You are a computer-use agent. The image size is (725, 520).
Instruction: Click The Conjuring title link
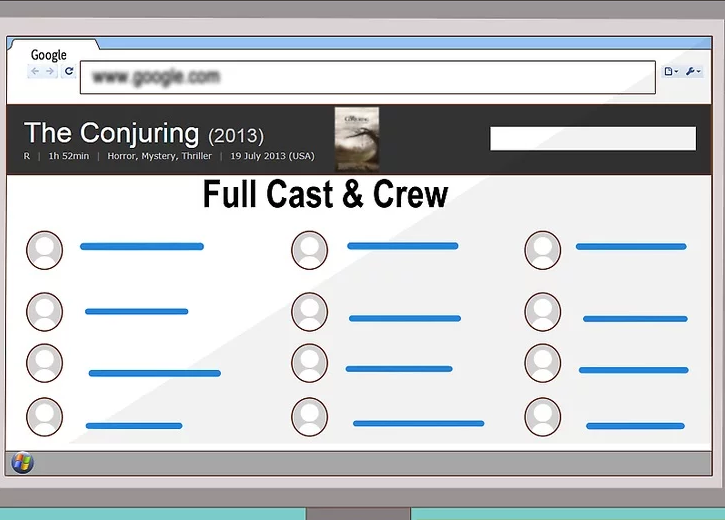(x=111, y=133)
